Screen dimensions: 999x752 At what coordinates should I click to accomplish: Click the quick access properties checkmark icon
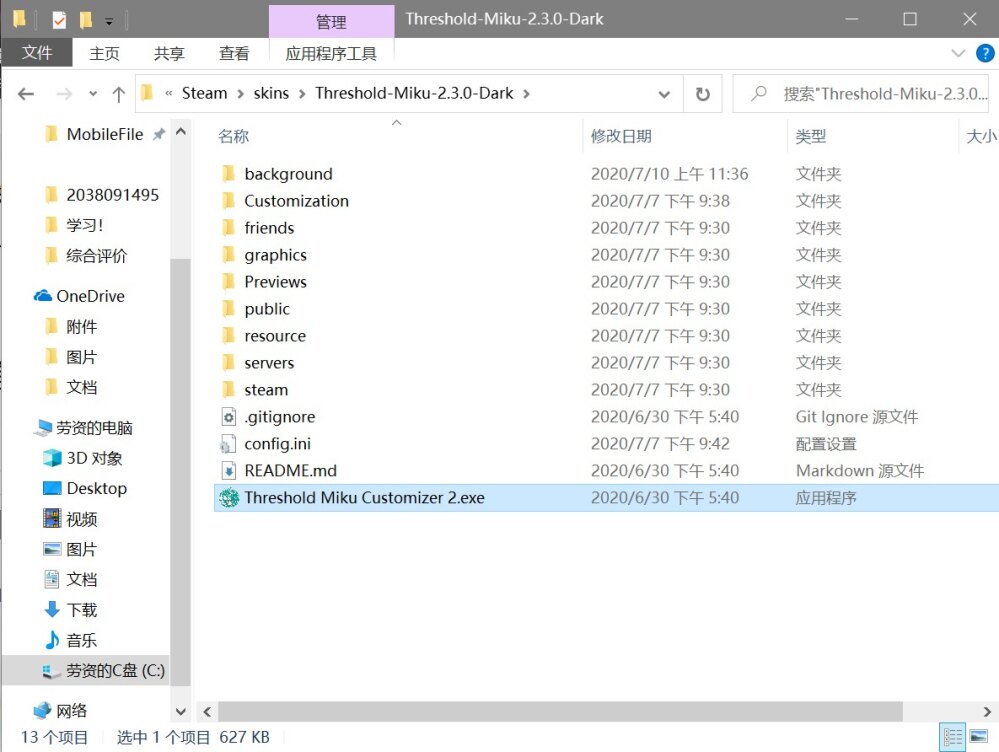pyautogui.click(x=59, y=20)
